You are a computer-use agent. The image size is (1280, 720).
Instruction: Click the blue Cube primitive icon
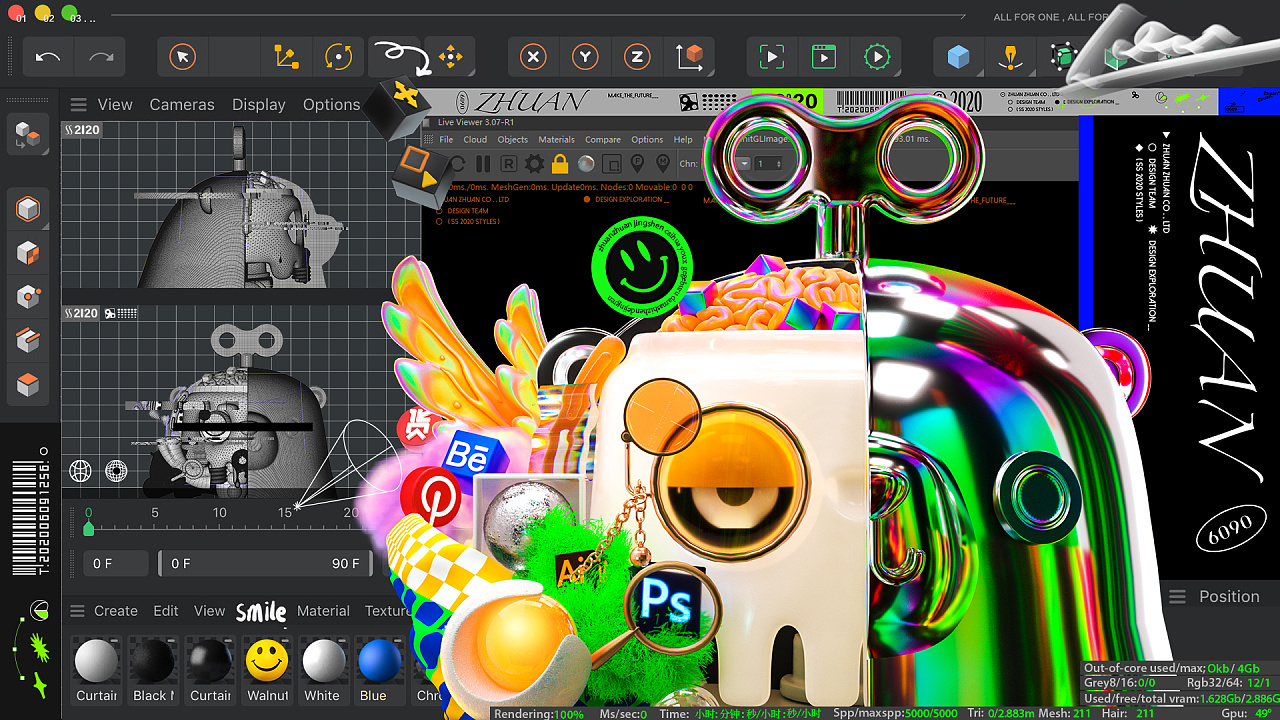tap(959, 57)
